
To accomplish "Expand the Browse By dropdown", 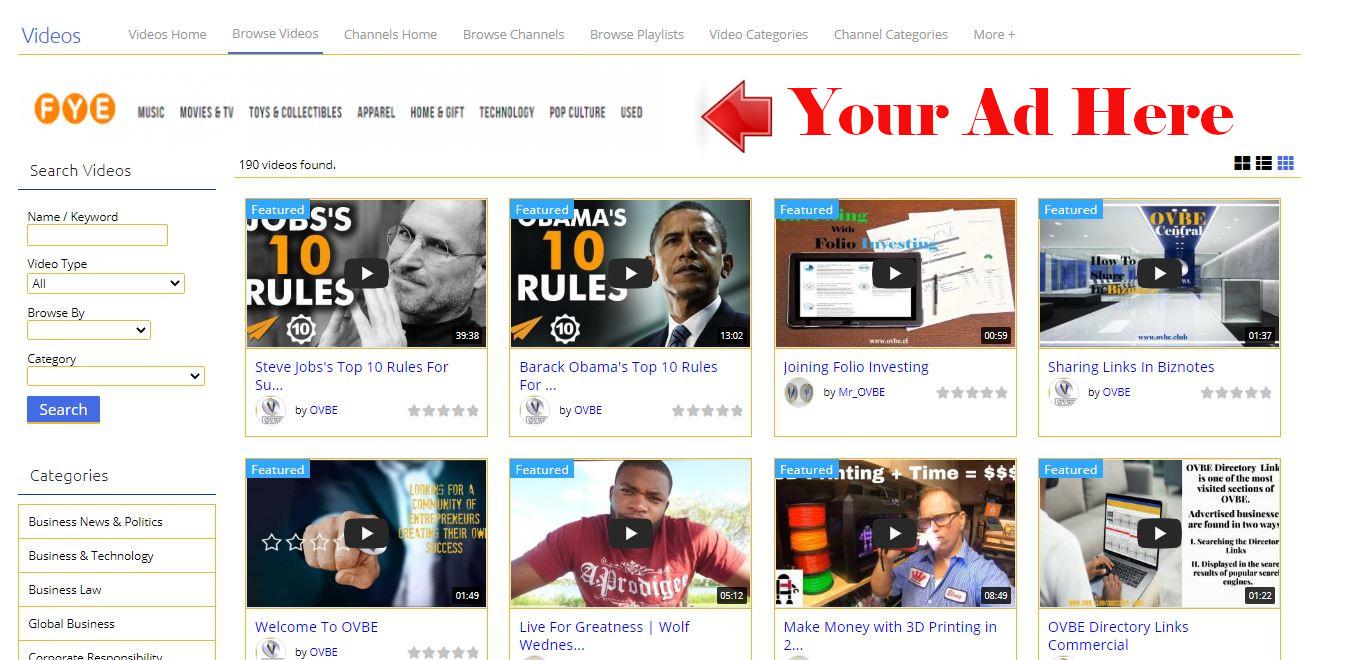I will (x=89, y=330).
